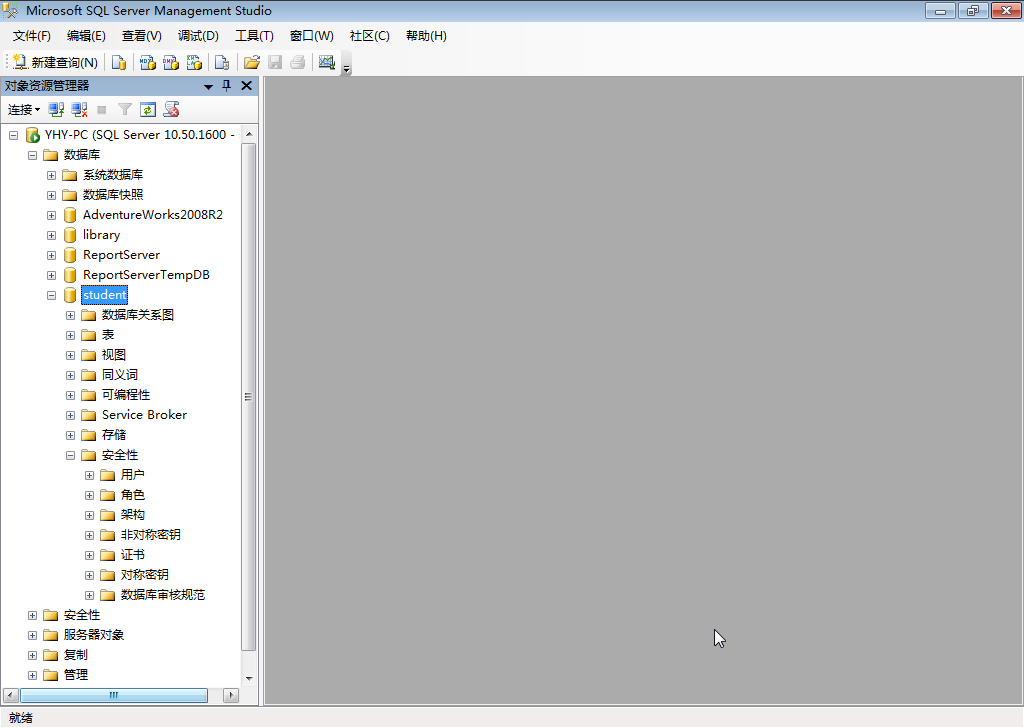
Task: Click the 视图 folder icon
Action: [x=89, y=355]
